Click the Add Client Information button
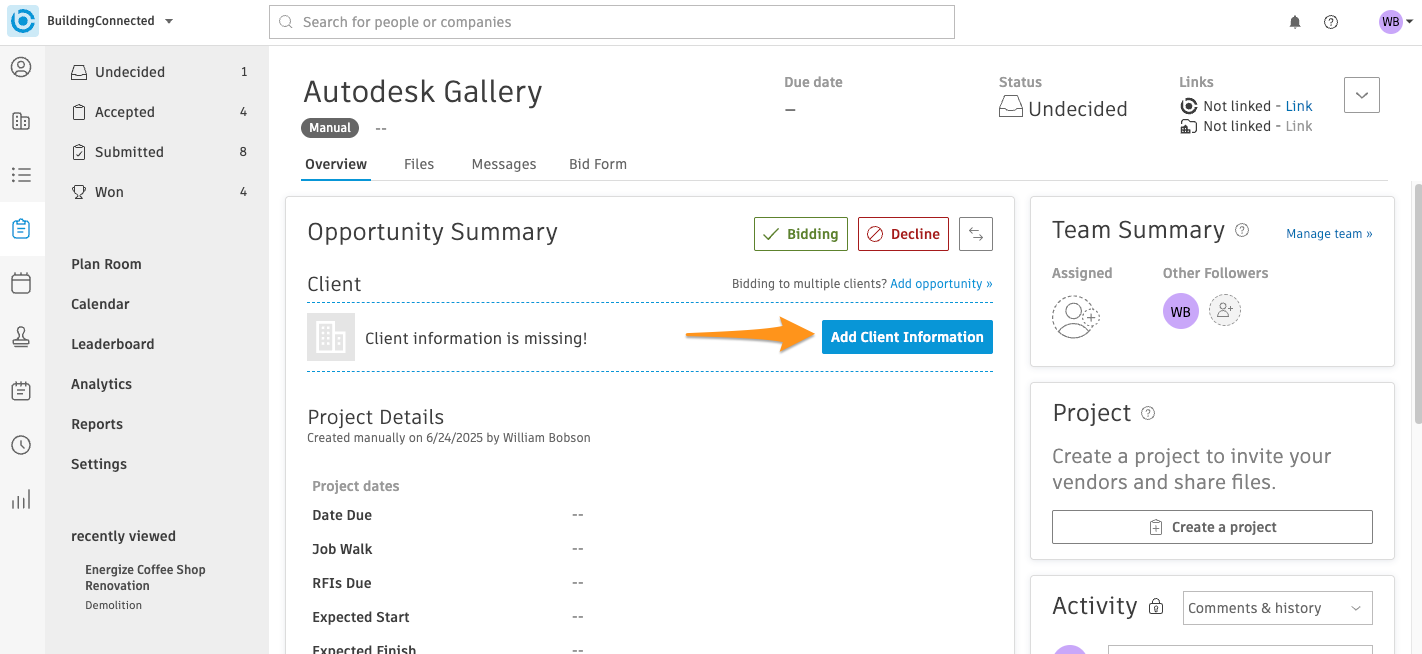 tap(907, 337)
